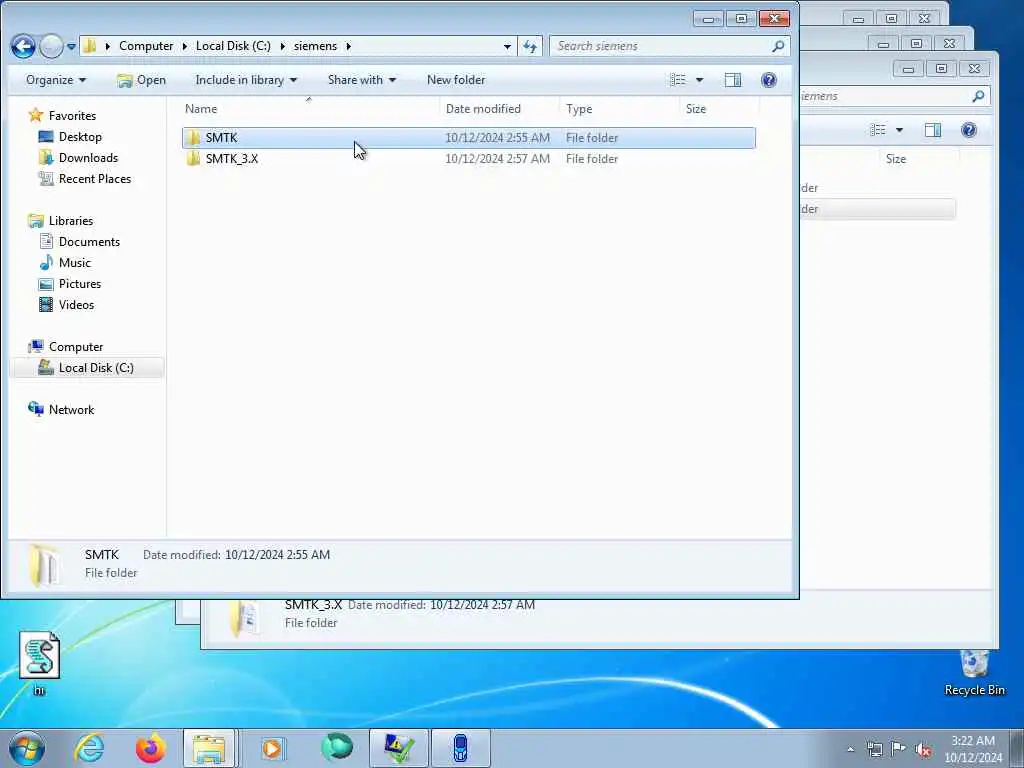Open view options in background window

coord(899,130)
